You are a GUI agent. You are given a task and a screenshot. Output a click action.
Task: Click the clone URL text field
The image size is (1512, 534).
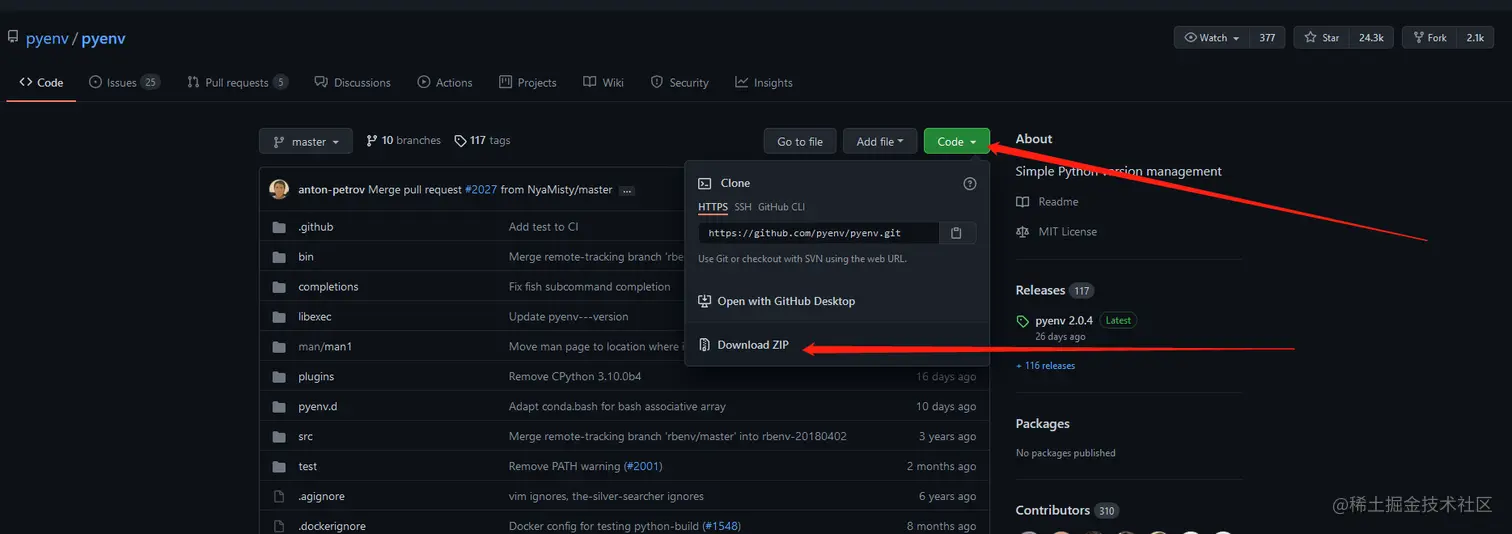[818, 233]
